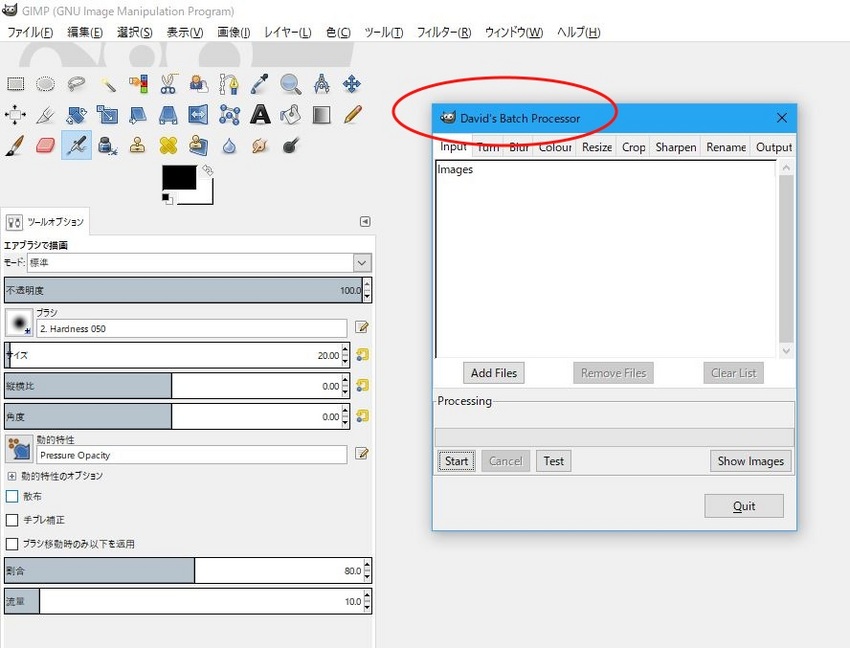Select the Rotate tool
This screenshot has width=850, height=648.
click(76, 115)
